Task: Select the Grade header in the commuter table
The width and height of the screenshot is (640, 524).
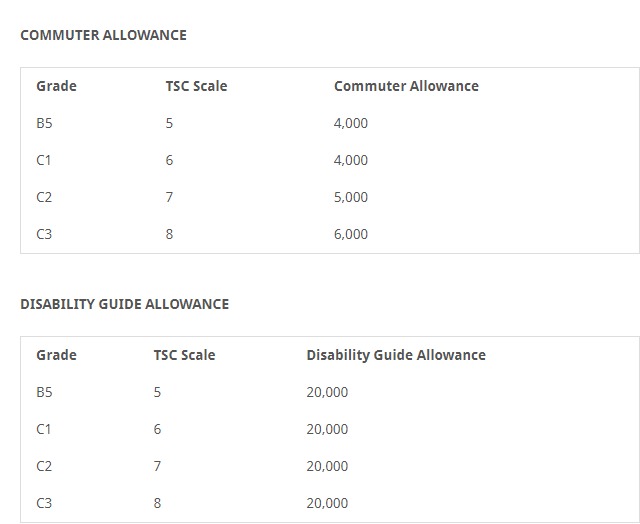Action: click(x=56, y=86)
